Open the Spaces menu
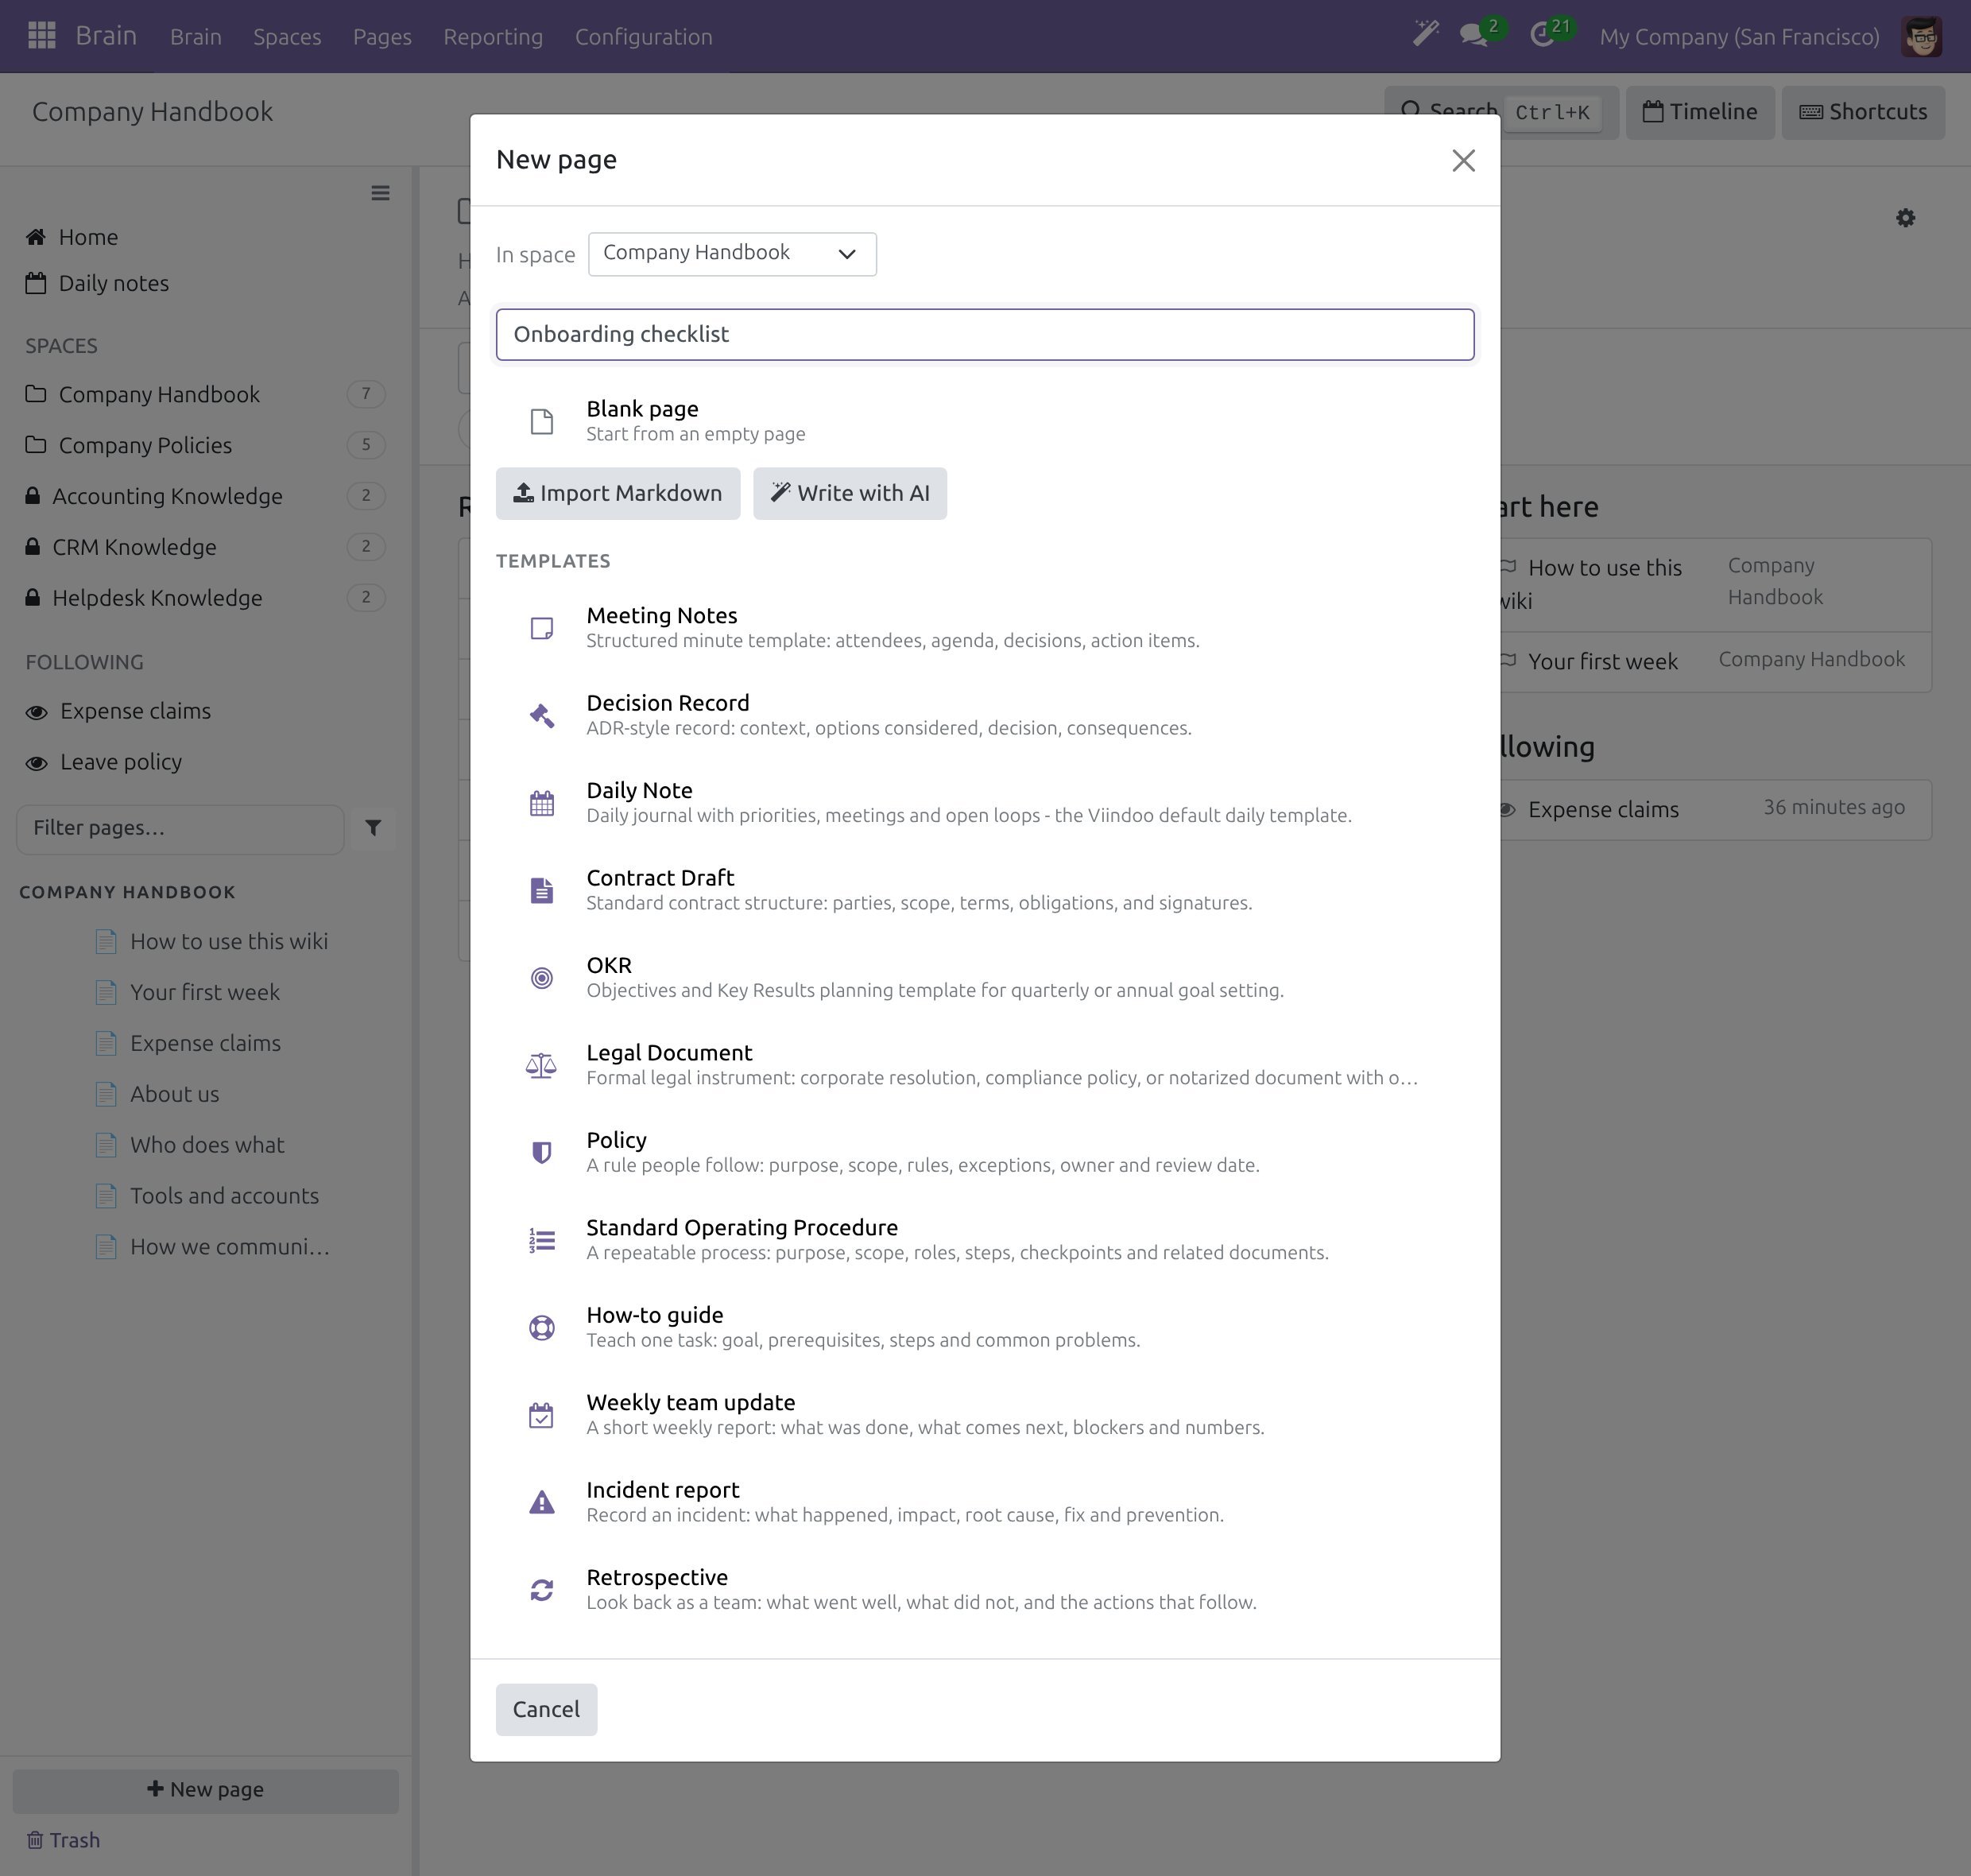 (x=287, y=37)
